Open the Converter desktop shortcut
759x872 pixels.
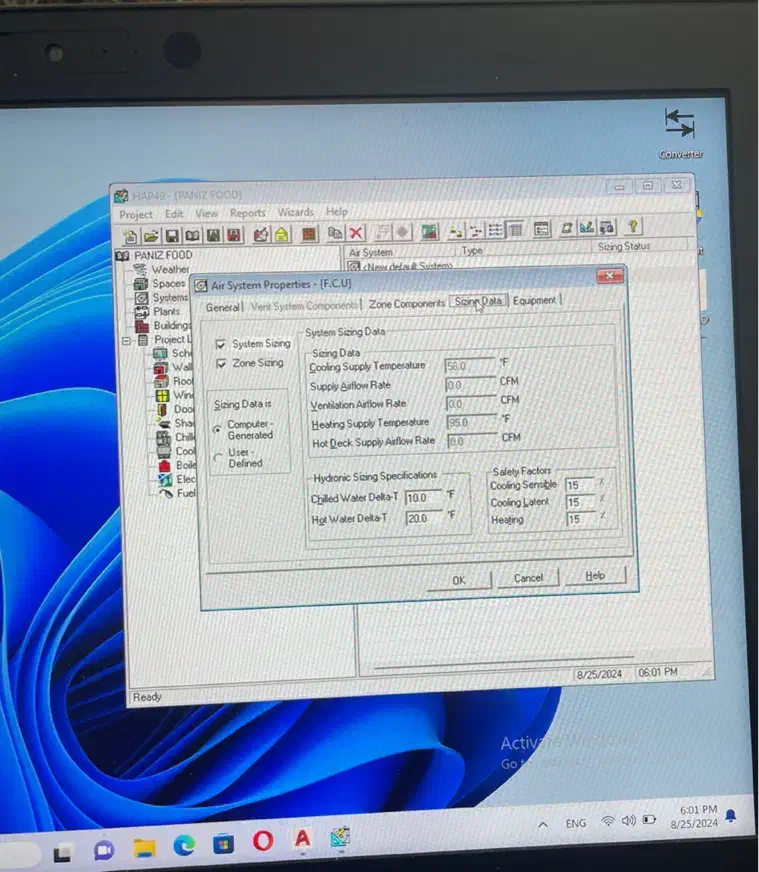(x=679, y=125)
